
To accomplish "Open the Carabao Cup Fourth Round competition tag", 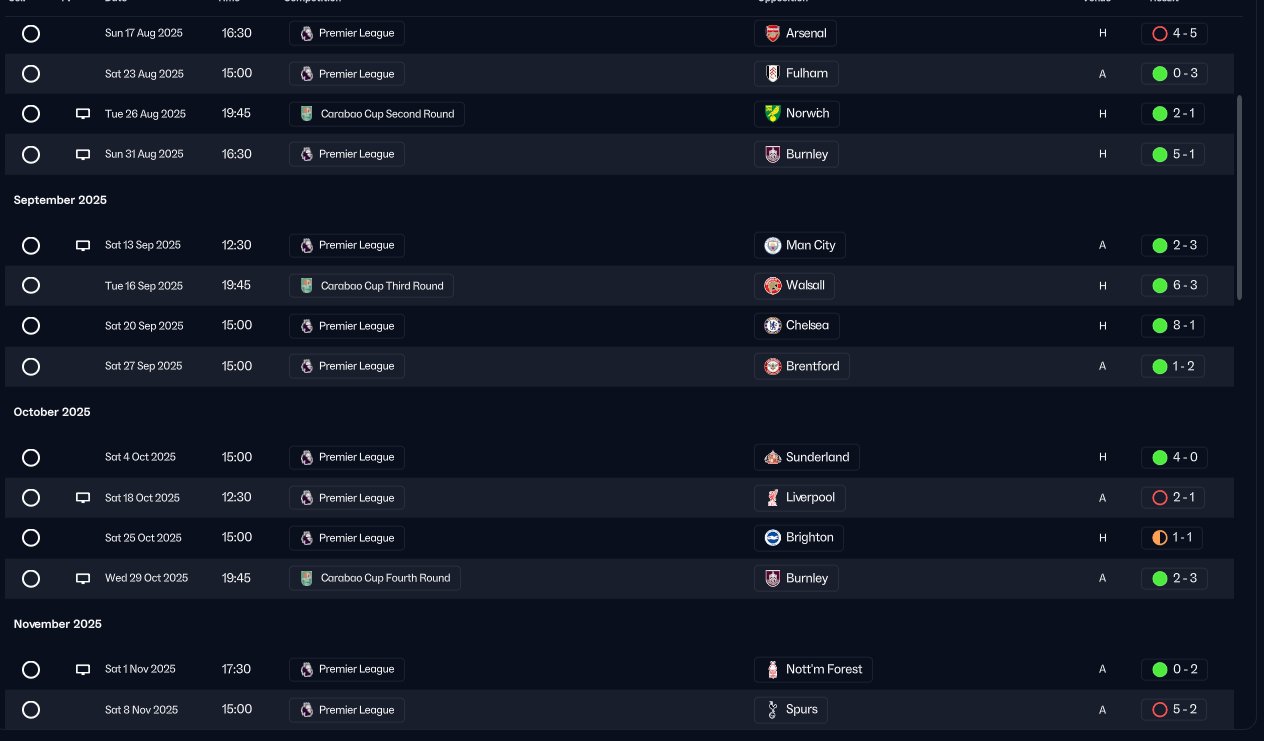I will tap(374, 578).
